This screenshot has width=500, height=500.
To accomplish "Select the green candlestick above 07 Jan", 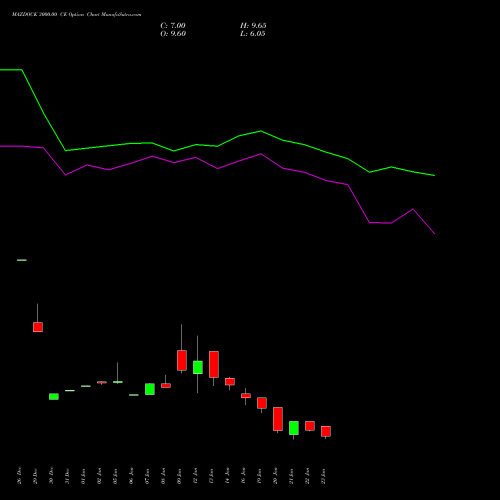I will 150,389.
